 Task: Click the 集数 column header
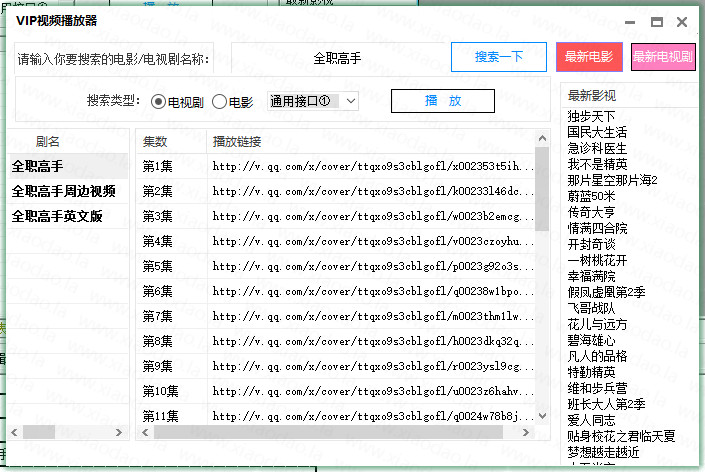(x=156, y=141)
